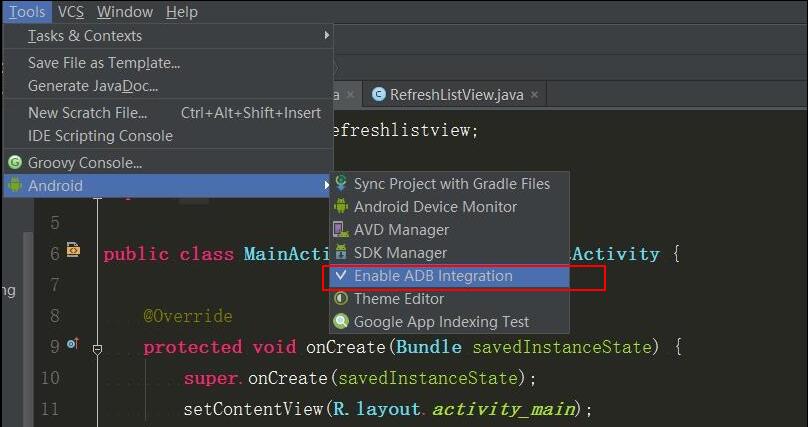Click Android robot icon in Tools menu
Viewport: 808px width, 427px height.
coord(15,185)
